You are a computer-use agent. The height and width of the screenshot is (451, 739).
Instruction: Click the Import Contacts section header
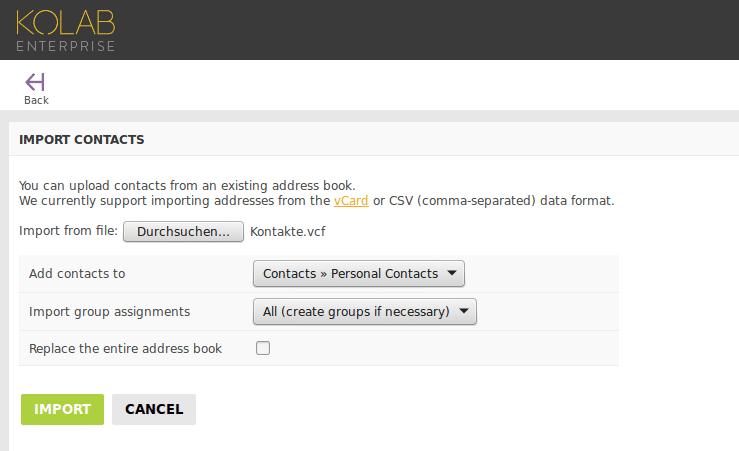(82, 139)
